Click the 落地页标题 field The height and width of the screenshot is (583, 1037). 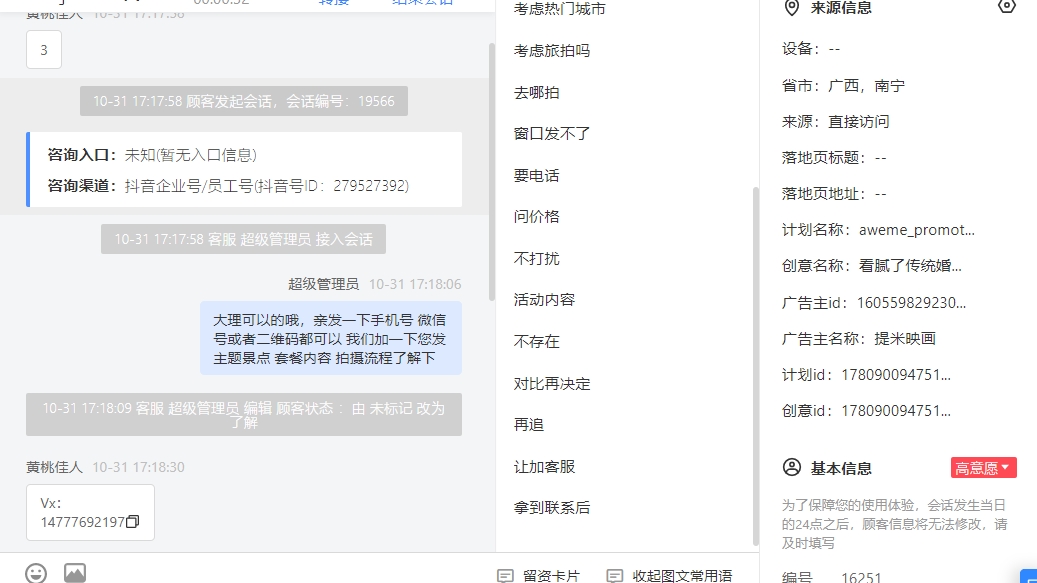pyautogui.click(x=834, y=158)
